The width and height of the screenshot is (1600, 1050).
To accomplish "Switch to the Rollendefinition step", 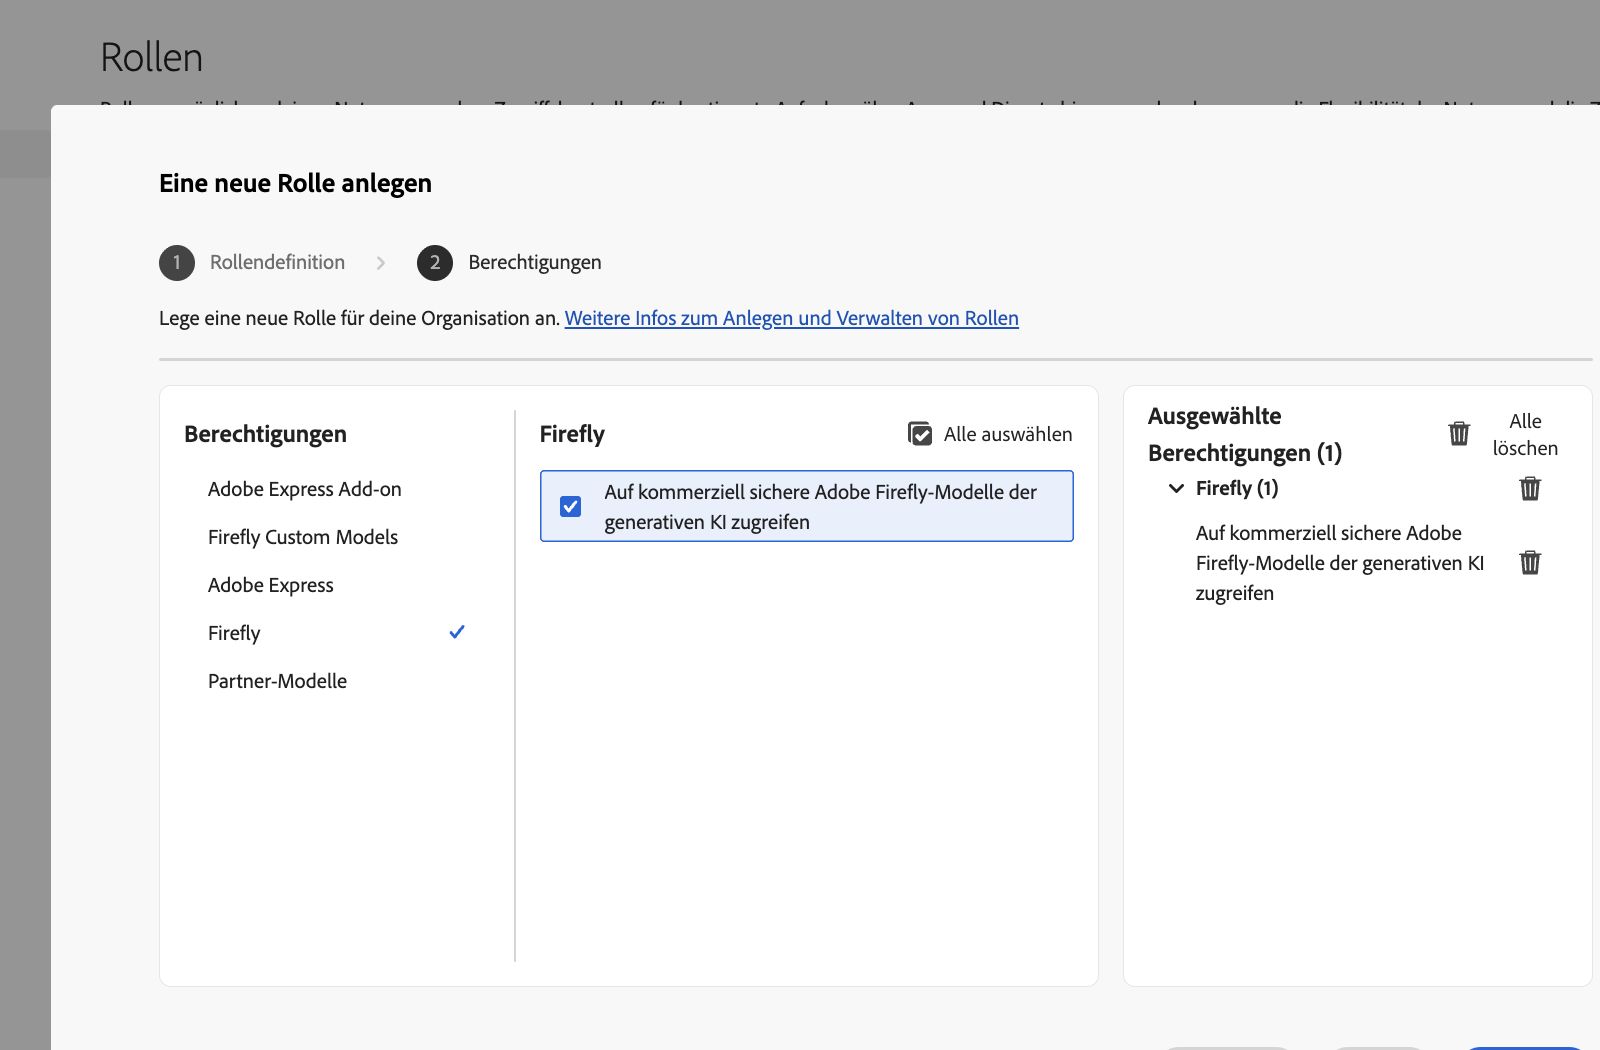I will [277, 262].
